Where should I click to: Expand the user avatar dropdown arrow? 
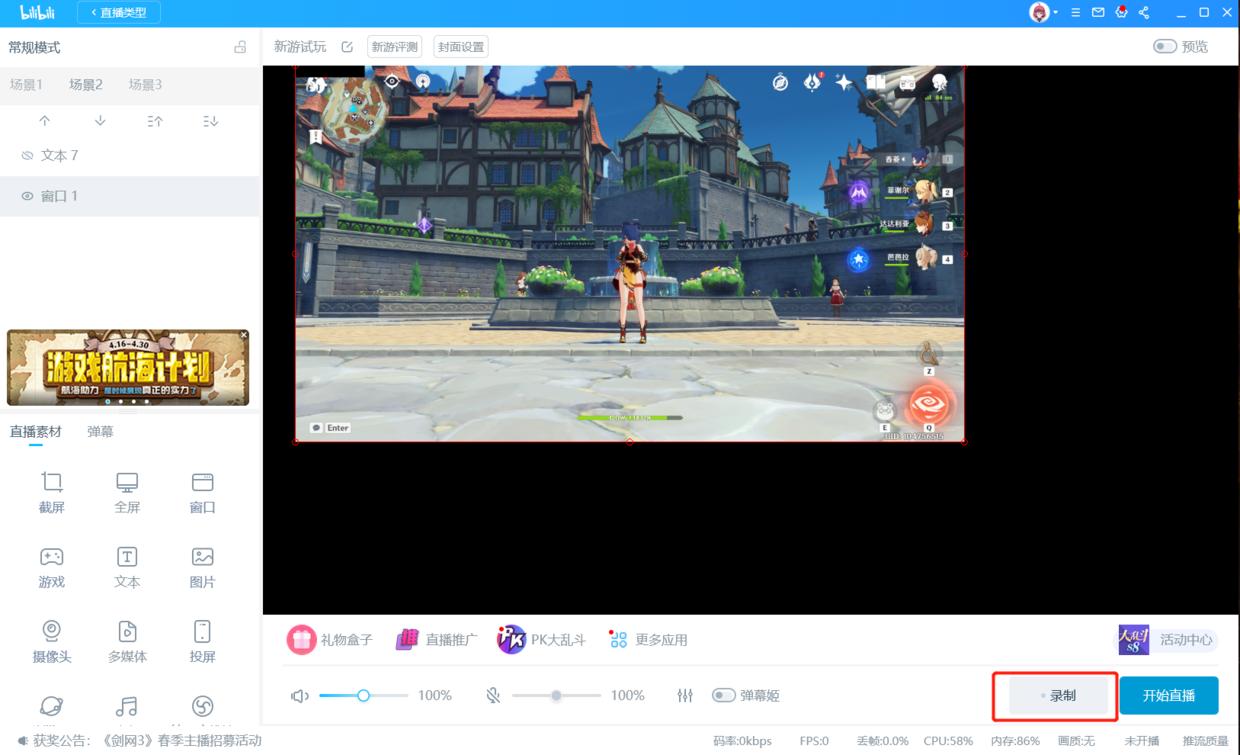[x=1056, y=13]
